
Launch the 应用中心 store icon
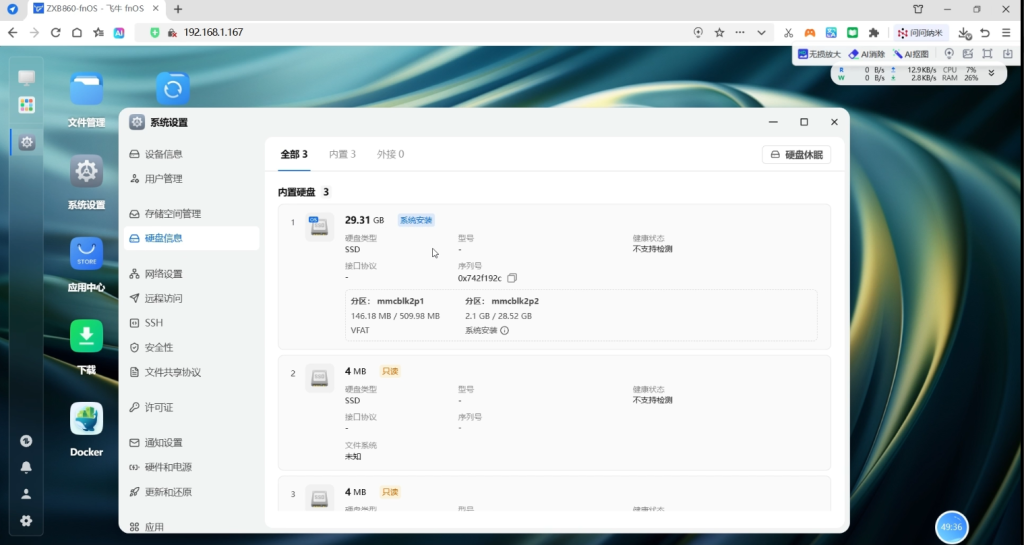point(86,254)
